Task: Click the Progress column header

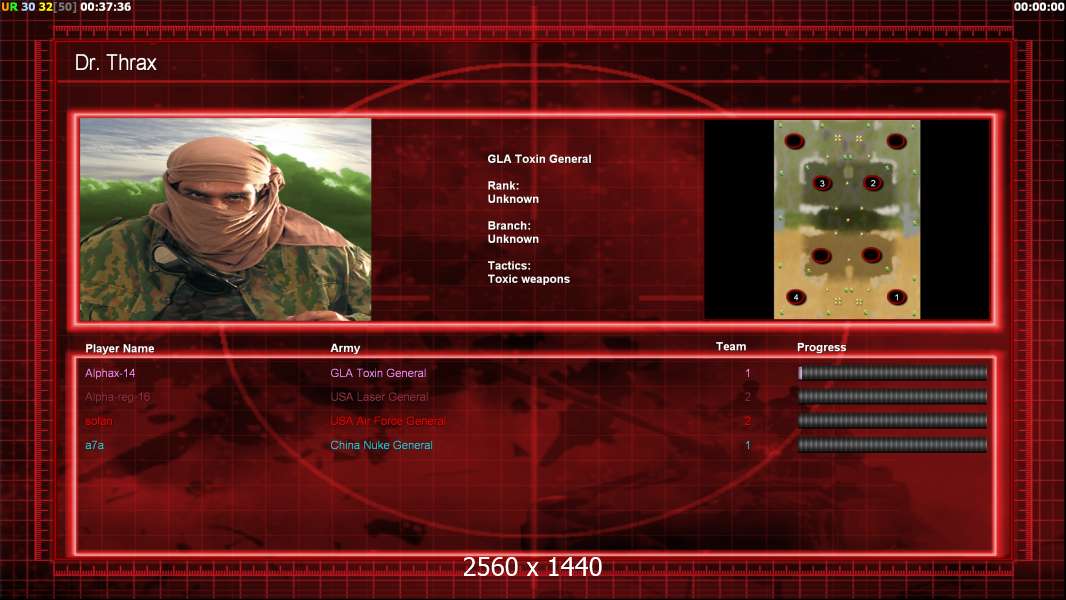Action: coord(821,347)
